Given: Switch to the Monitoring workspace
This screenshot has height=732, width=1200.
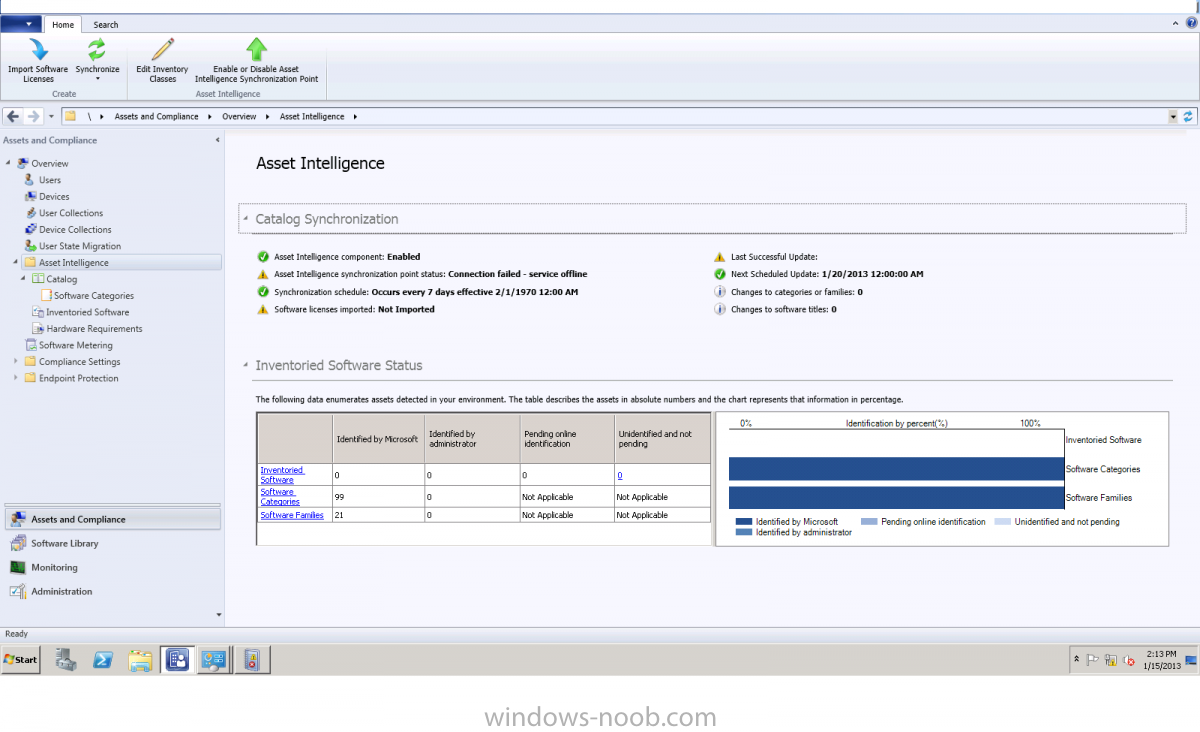Looking at the screenshot, I should [x=112, y=568].
